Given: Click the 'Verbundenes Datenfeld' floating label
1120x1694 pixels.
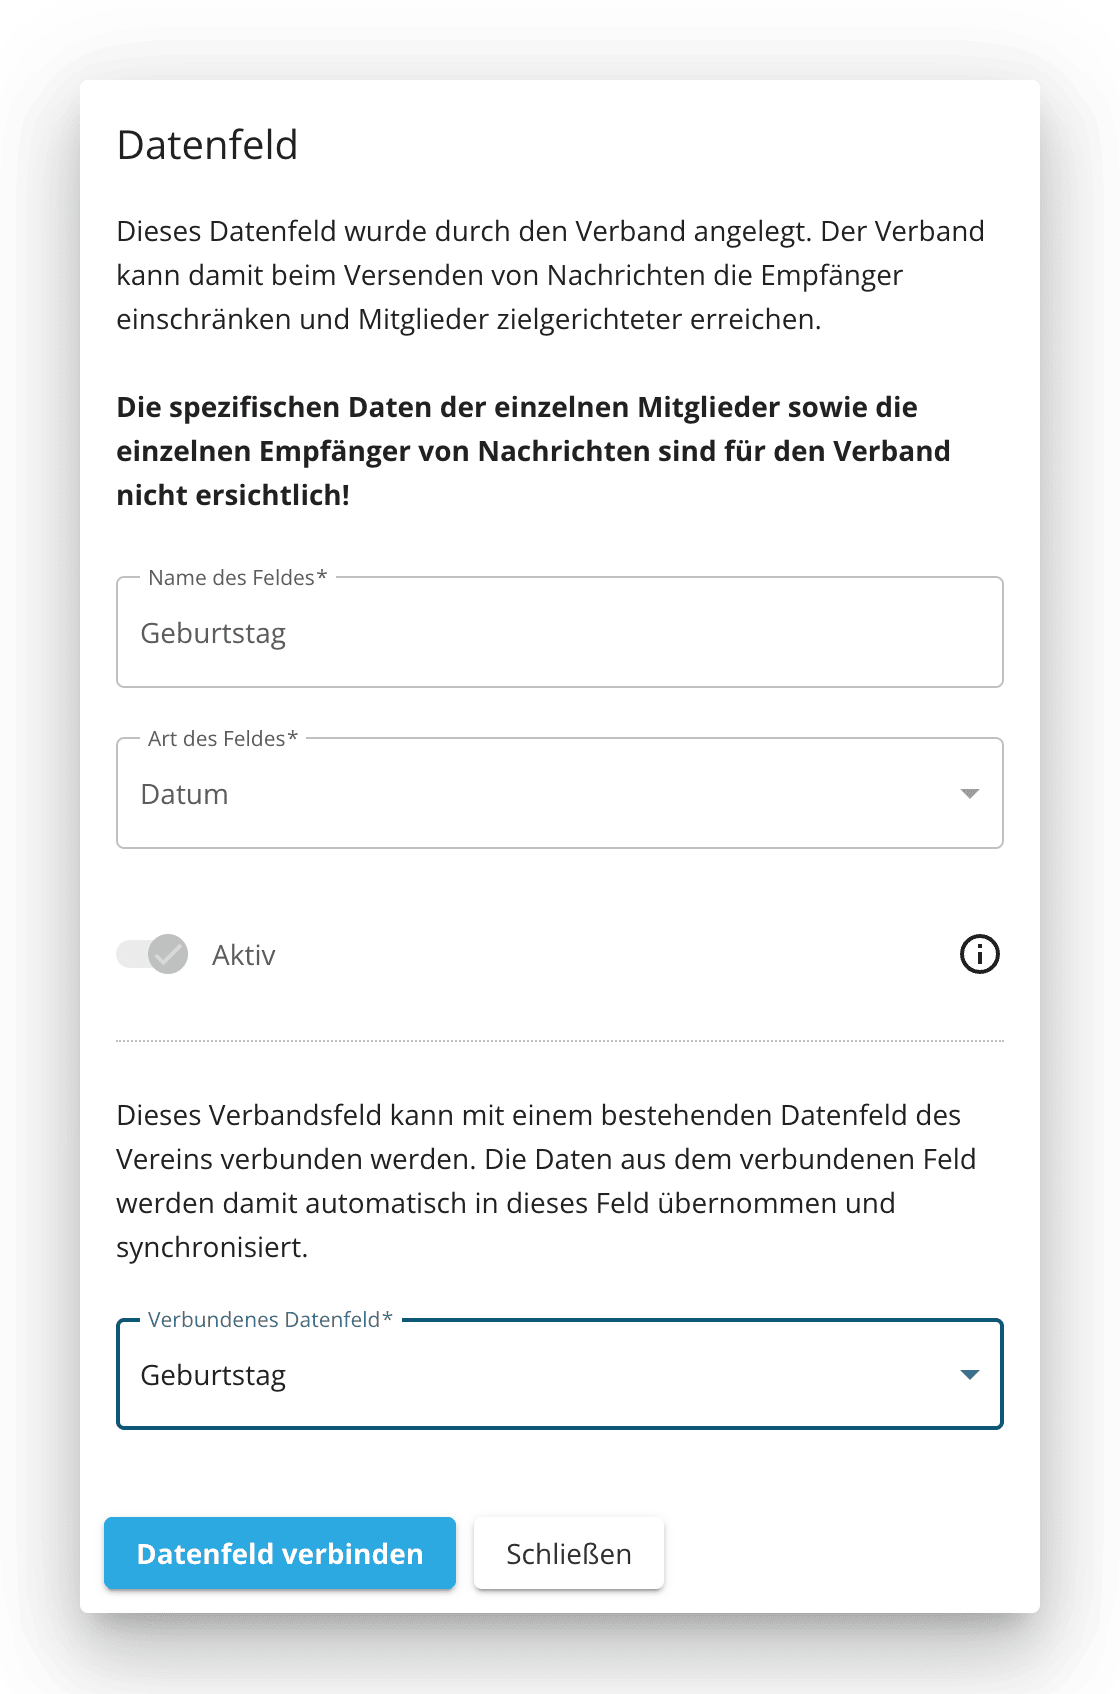Looking at the screenshot, I should pos(270,1320).
